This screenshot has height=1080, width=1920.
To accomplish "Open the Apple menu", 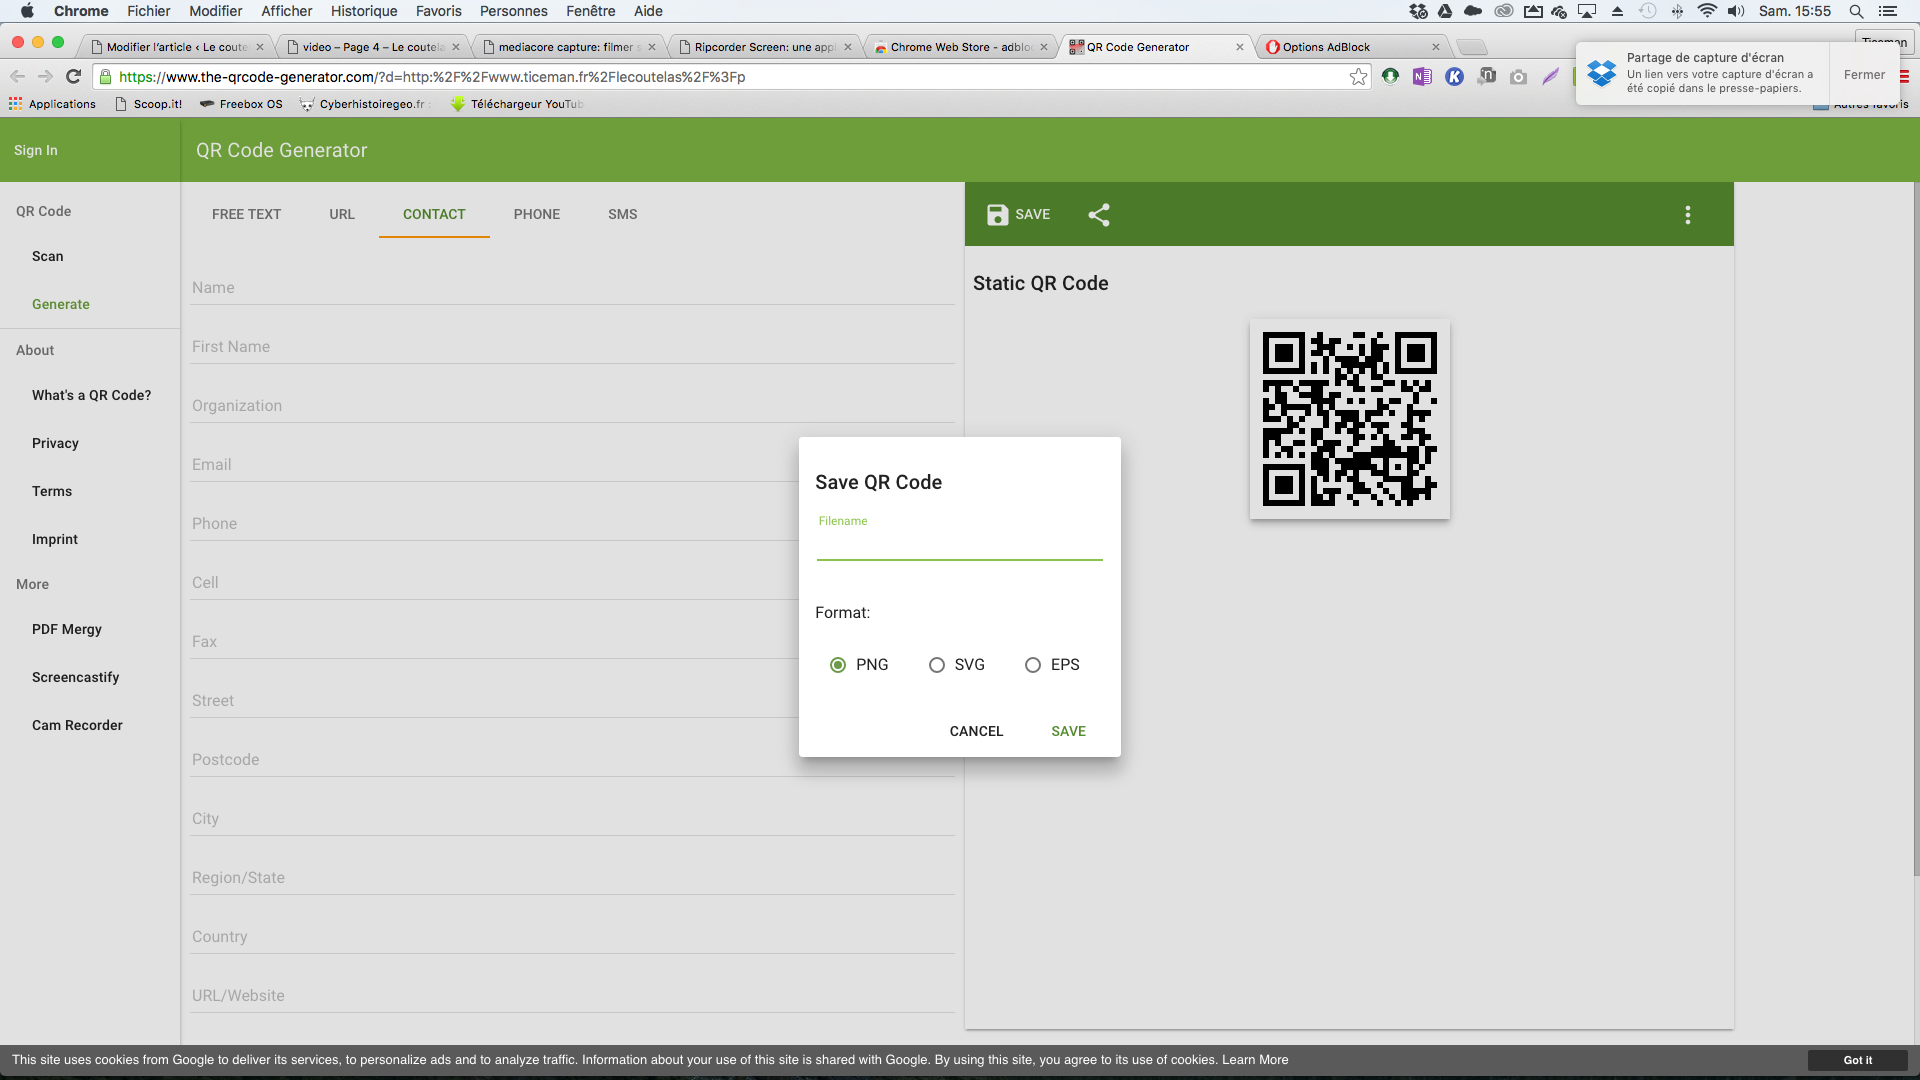I will (x=27, y=11).
